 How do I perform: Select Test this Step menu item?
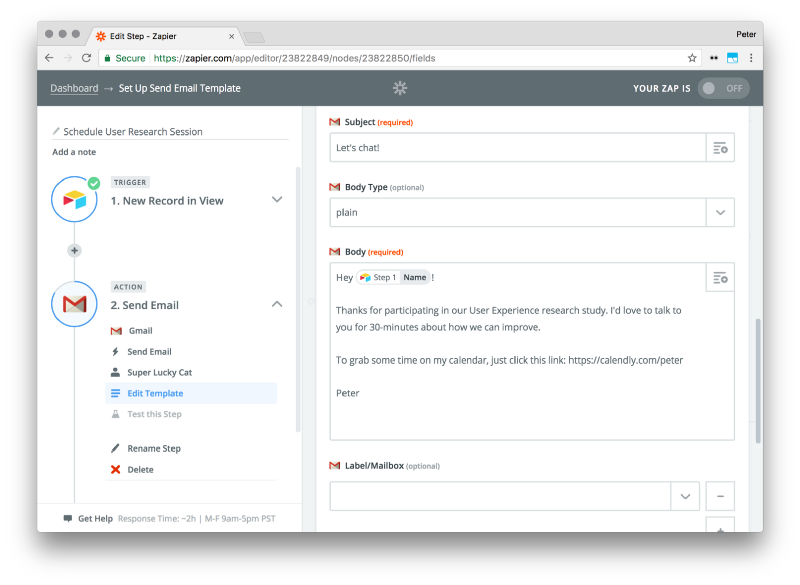click(x=154, y=414)
